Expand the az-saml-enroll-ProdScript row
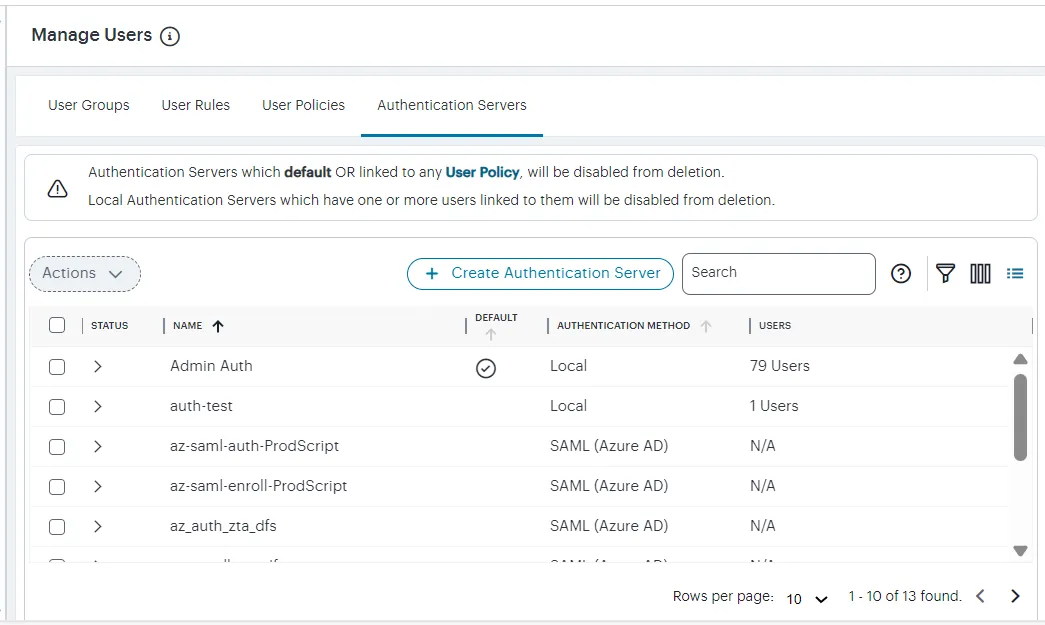 98,486
